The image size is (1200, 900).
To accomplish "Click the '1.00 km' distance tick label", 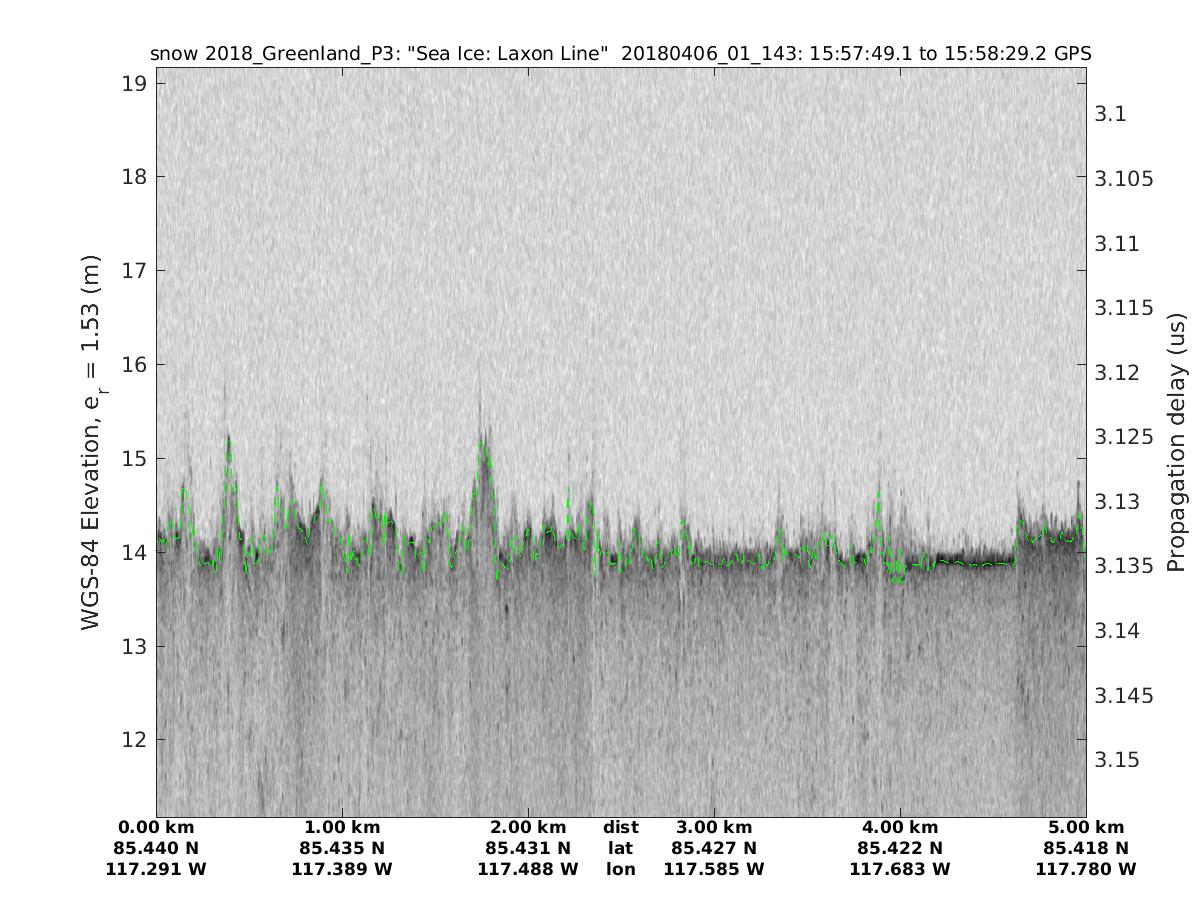I will click(x=342, y=827).
